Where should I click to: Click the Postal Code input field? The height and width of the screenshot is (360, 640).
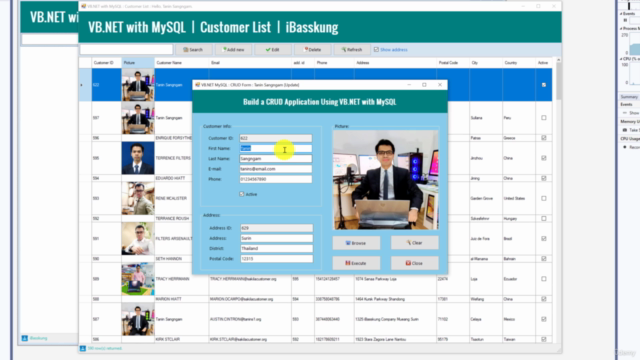point(277,258)
